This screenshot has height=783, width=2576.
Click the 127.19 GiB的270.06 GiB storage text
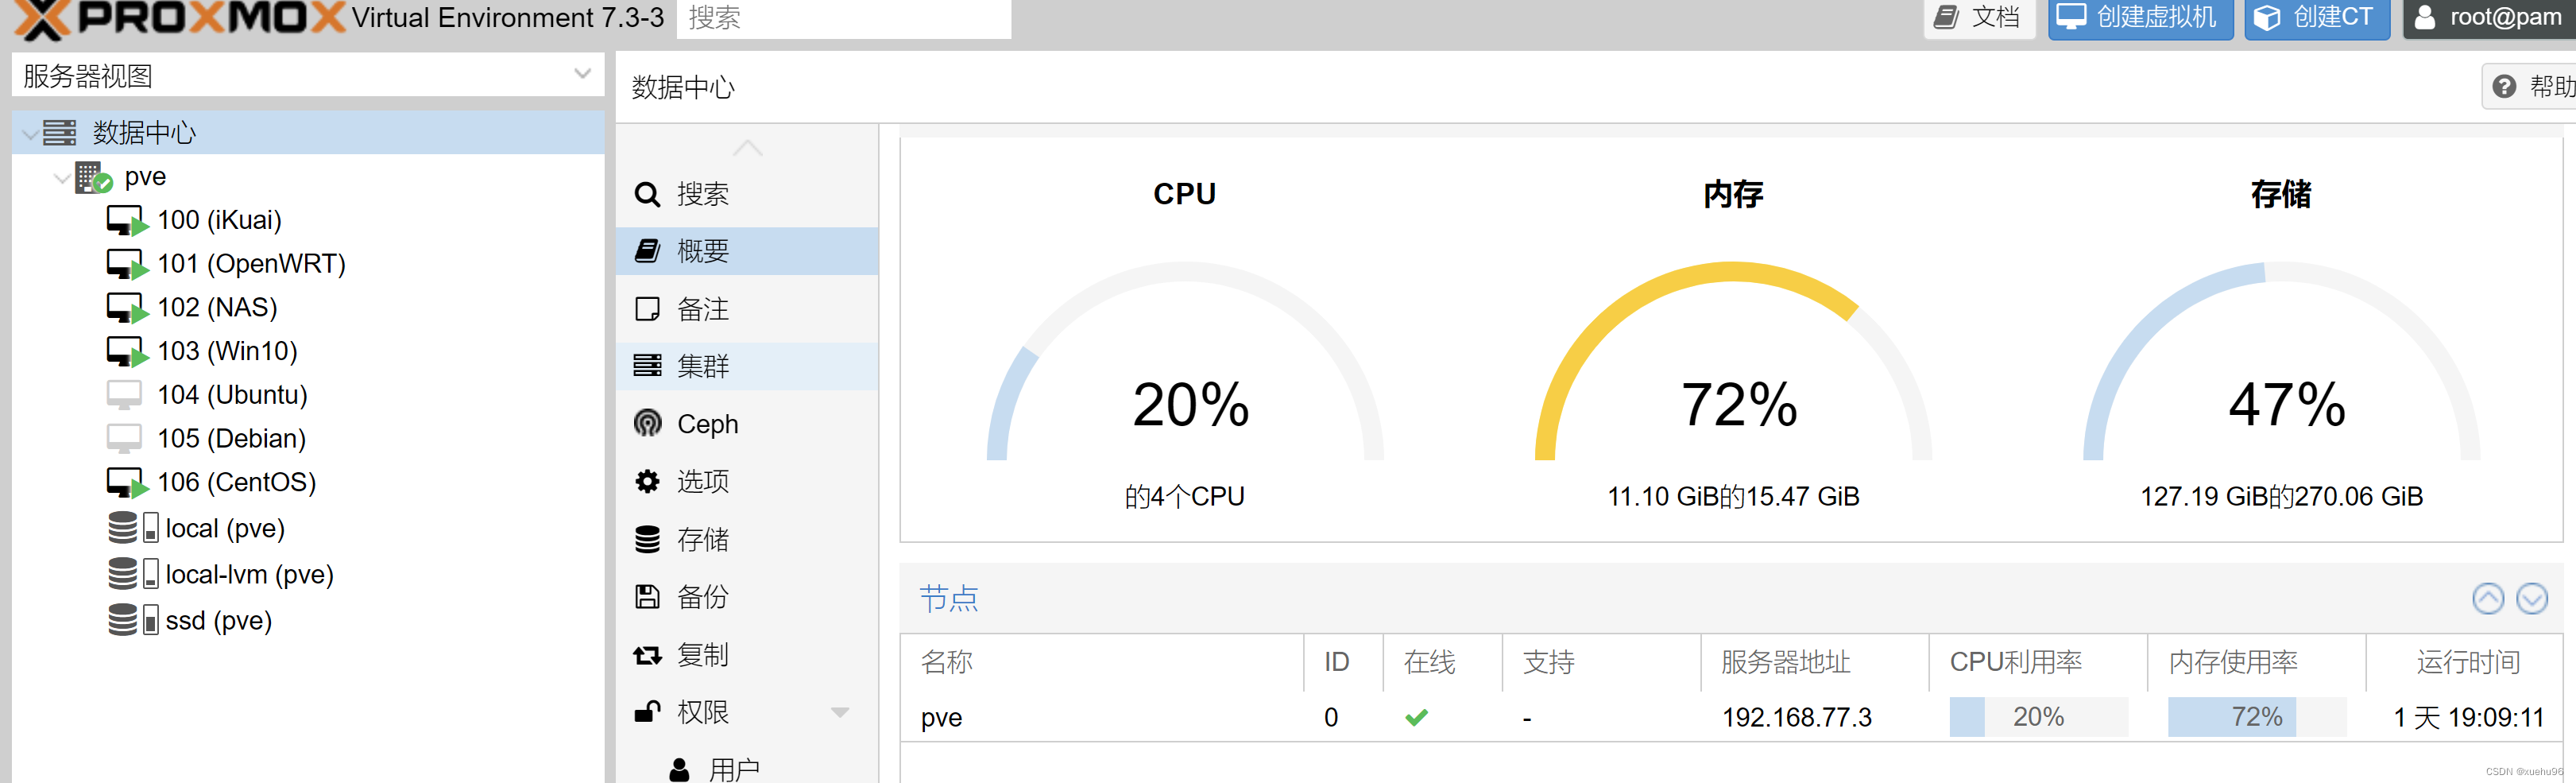[x=2281, y=497]
